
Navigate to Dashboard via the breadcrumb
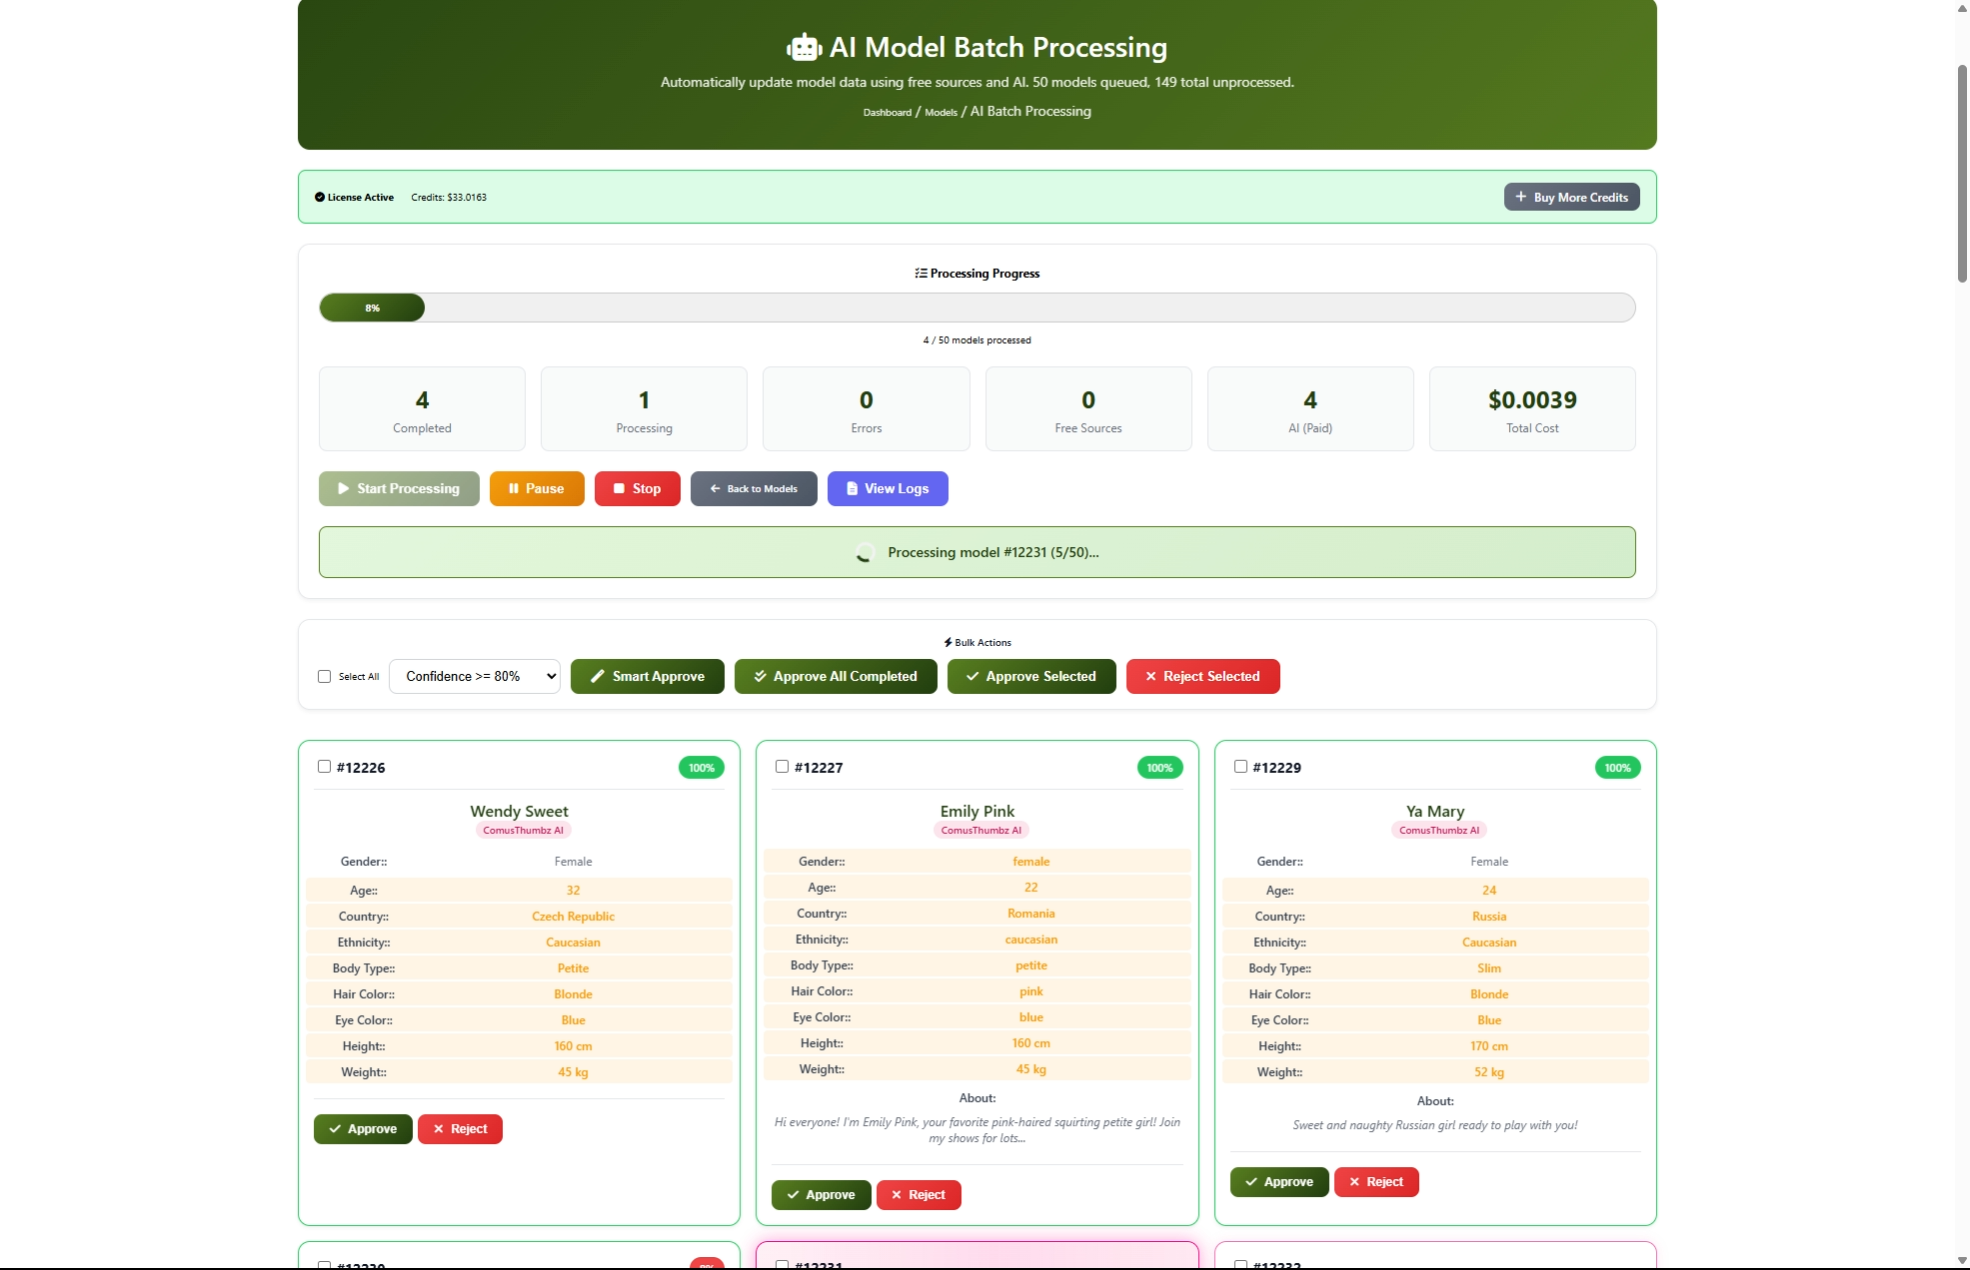pyautogui.click(x=888, y=112)
